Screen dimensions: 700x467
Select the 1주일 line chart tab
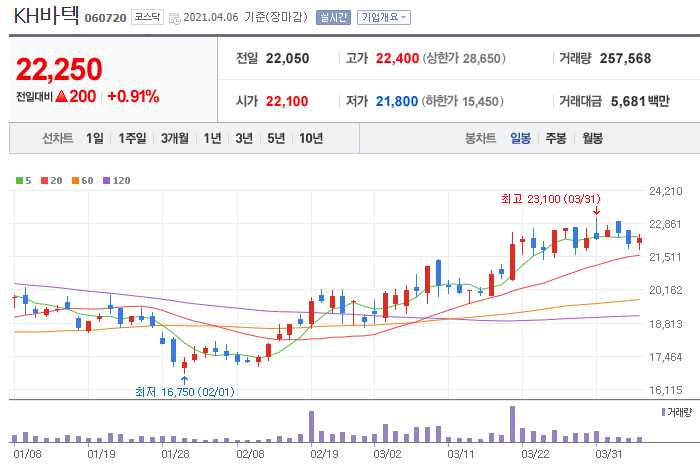(x=132, y=138)
